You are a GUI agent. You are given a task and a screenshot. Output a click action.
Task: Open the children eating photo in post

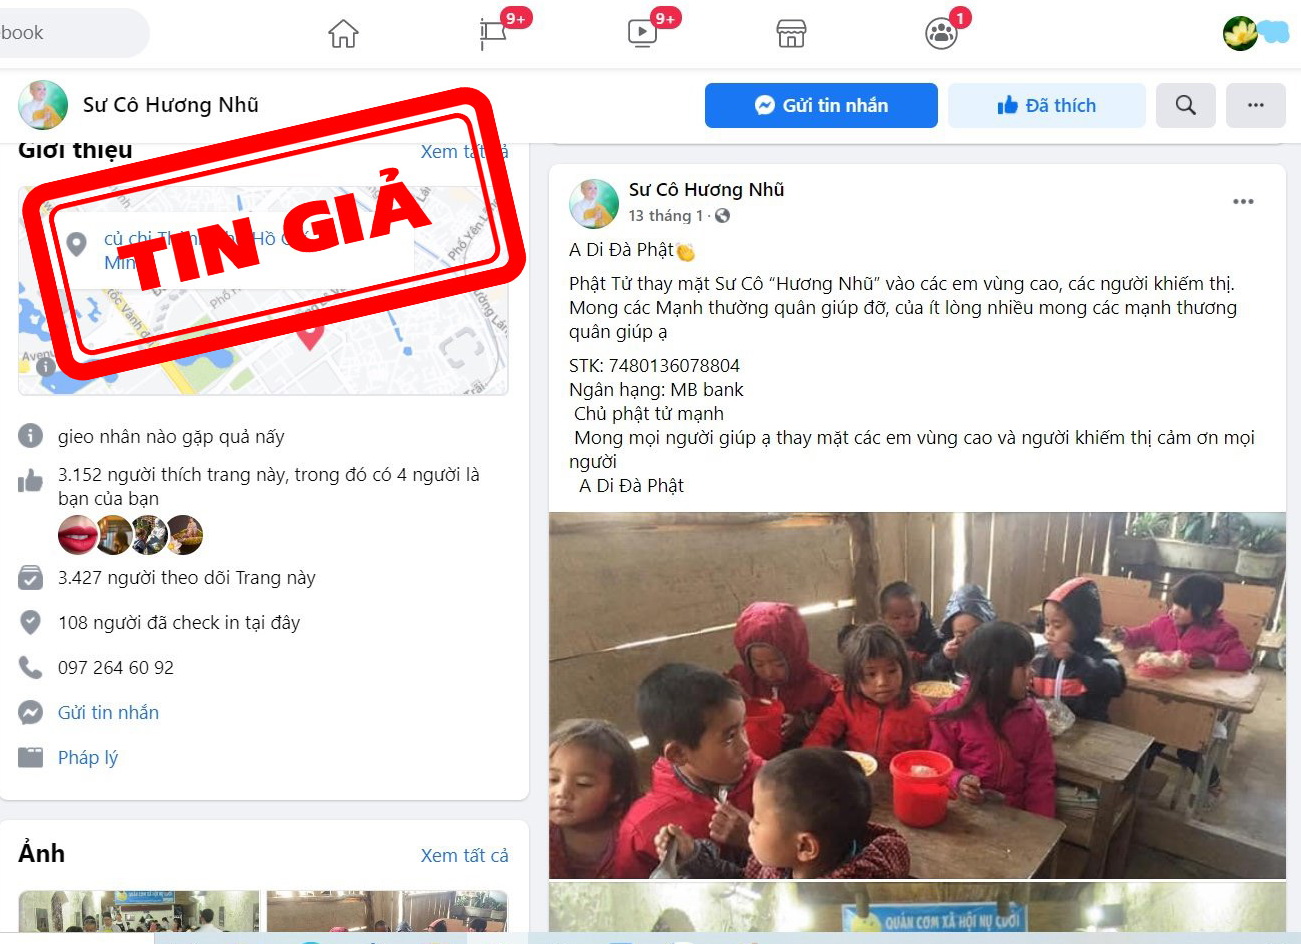click(x=917, y=695)
